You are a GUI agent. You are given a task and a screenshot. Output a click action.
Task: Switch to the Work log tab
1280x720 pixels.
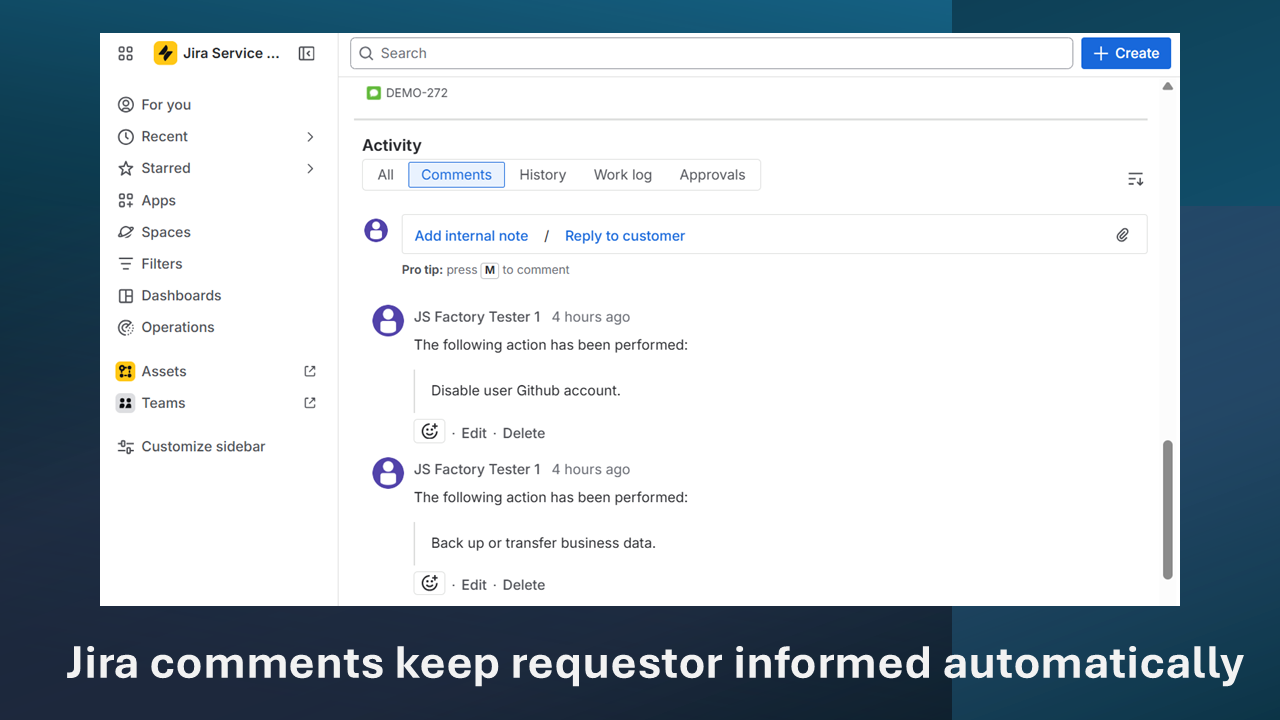tap(622, 174)
